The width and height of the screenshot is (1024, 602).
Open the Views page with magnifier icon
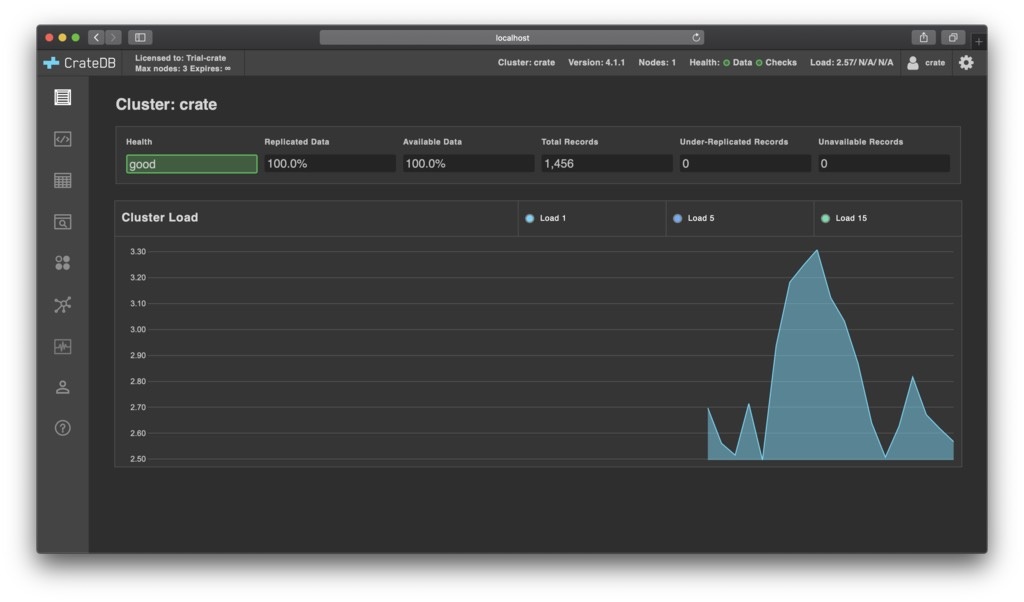coord(63,222)
